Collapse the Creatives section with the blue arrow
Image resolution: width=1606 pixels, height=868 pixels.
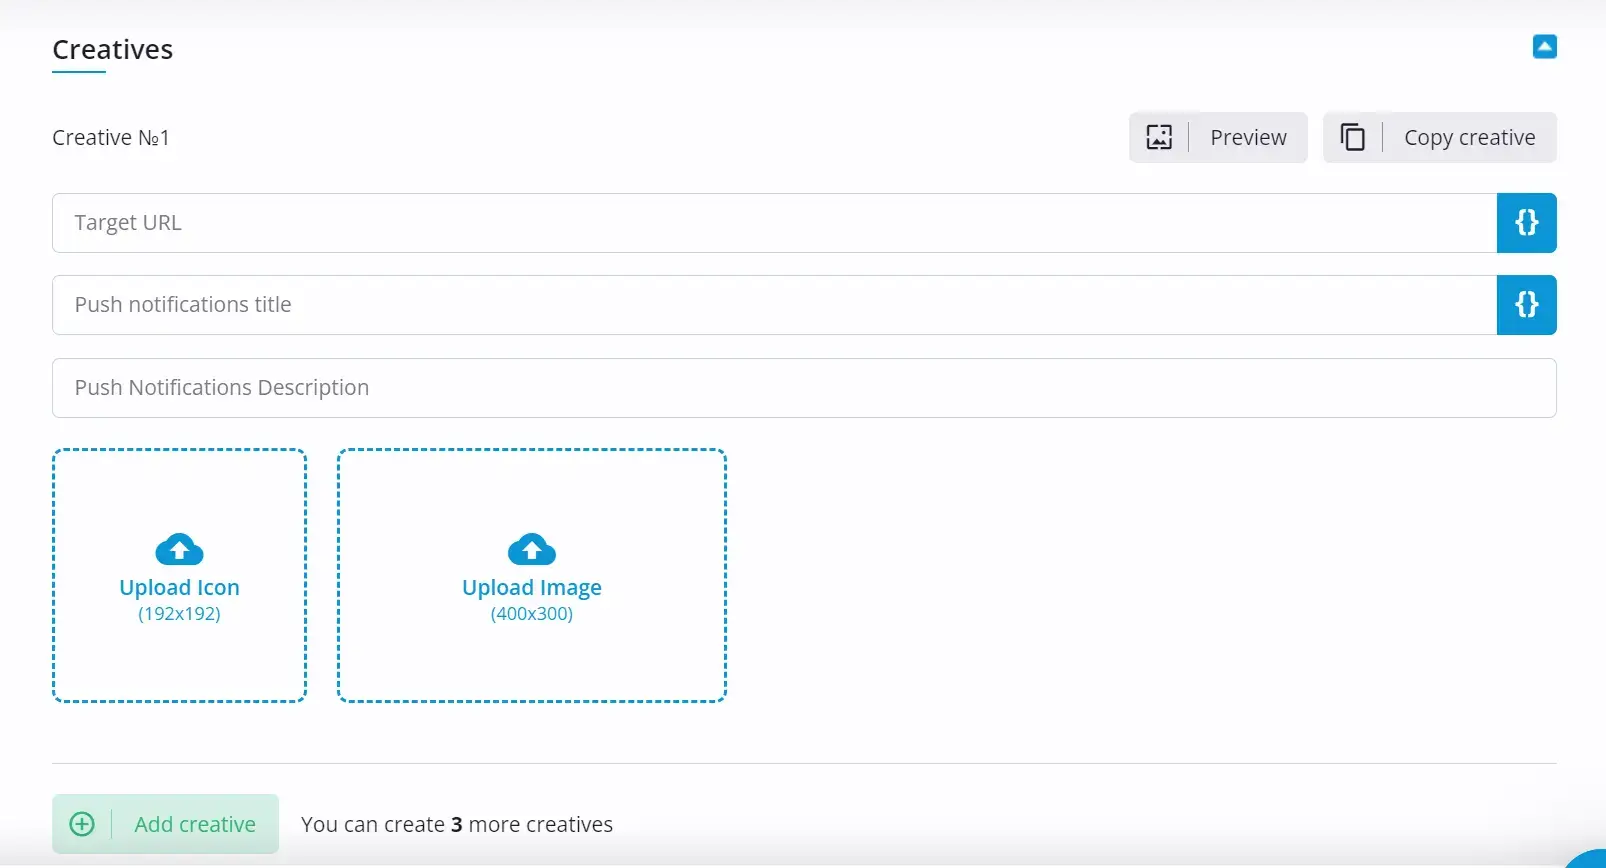coord(1544,47)
